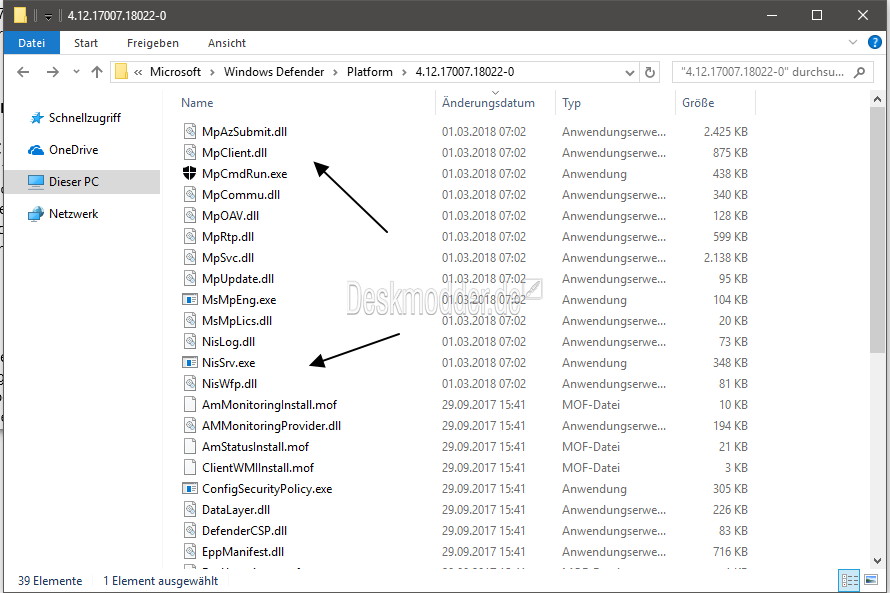
Task: Select Schnellzugriff in navigation pane
Action: coord(85,117)
